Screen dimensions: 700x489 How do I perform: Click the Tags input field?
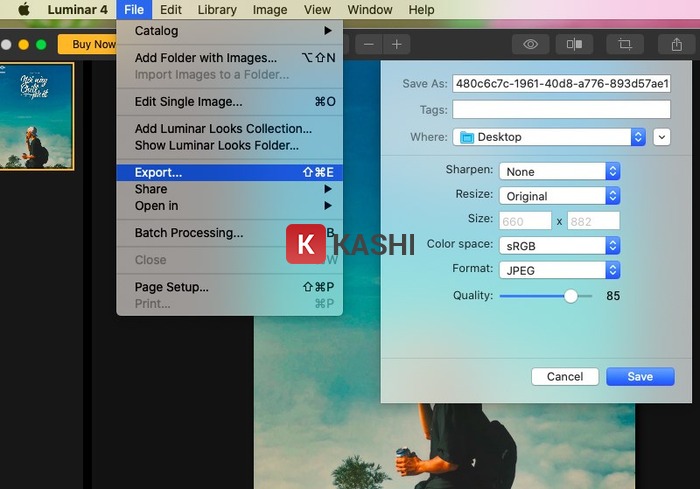[x=561, y=109]
